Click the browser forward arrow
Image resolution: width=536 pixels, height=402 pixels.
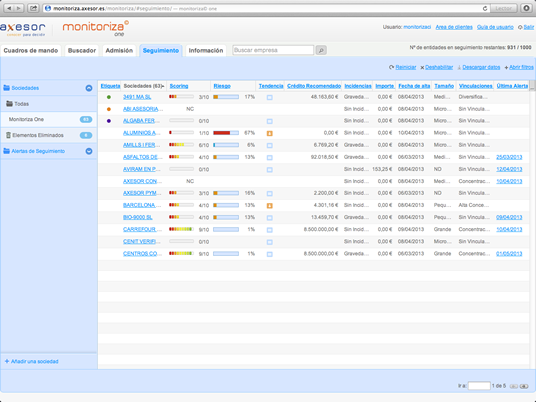(x=19, y=8)
